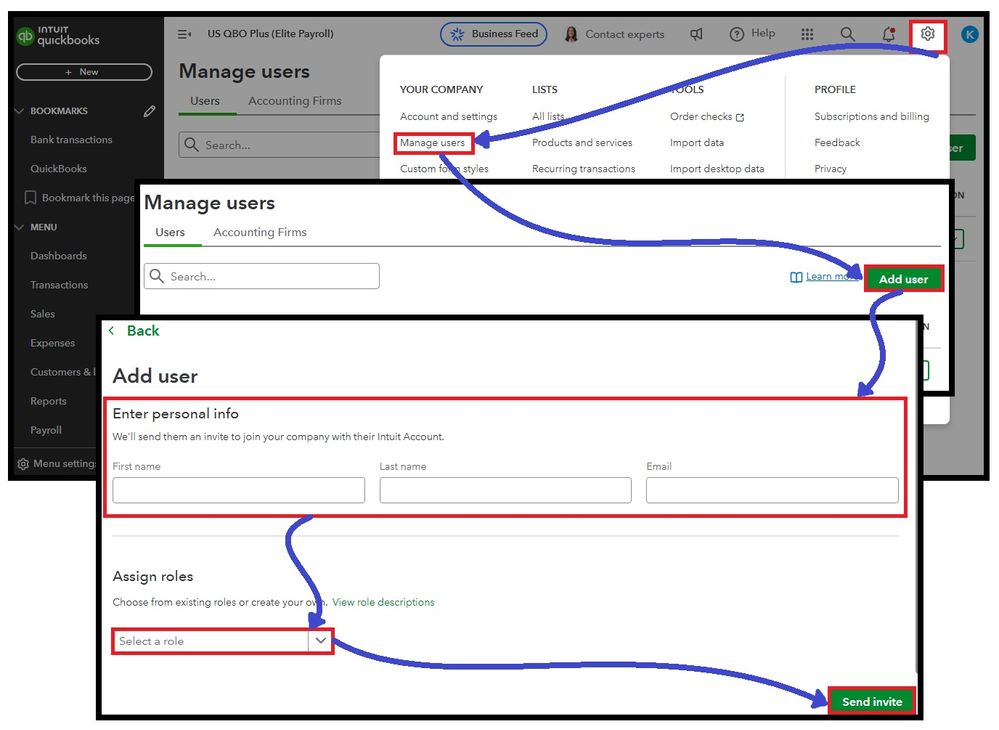Select Manage users in settings menu
The image size is (999, 730).
coord(433,143)
